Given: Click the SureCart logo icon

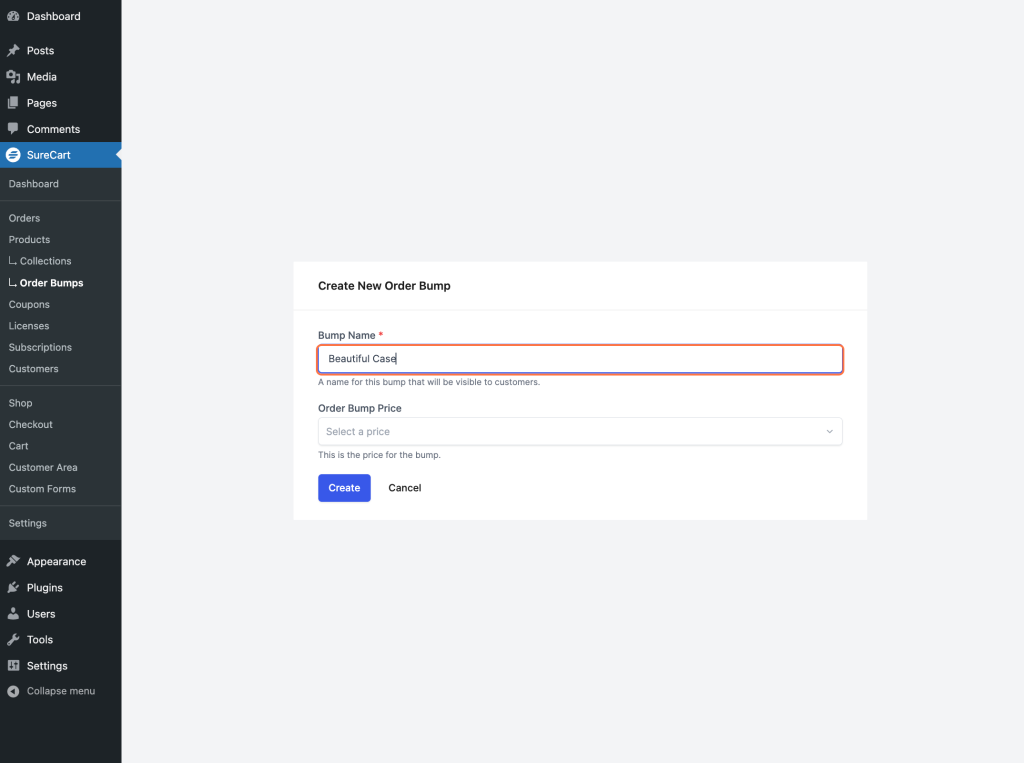Looking at the screenshot, I should pos(13,155).
